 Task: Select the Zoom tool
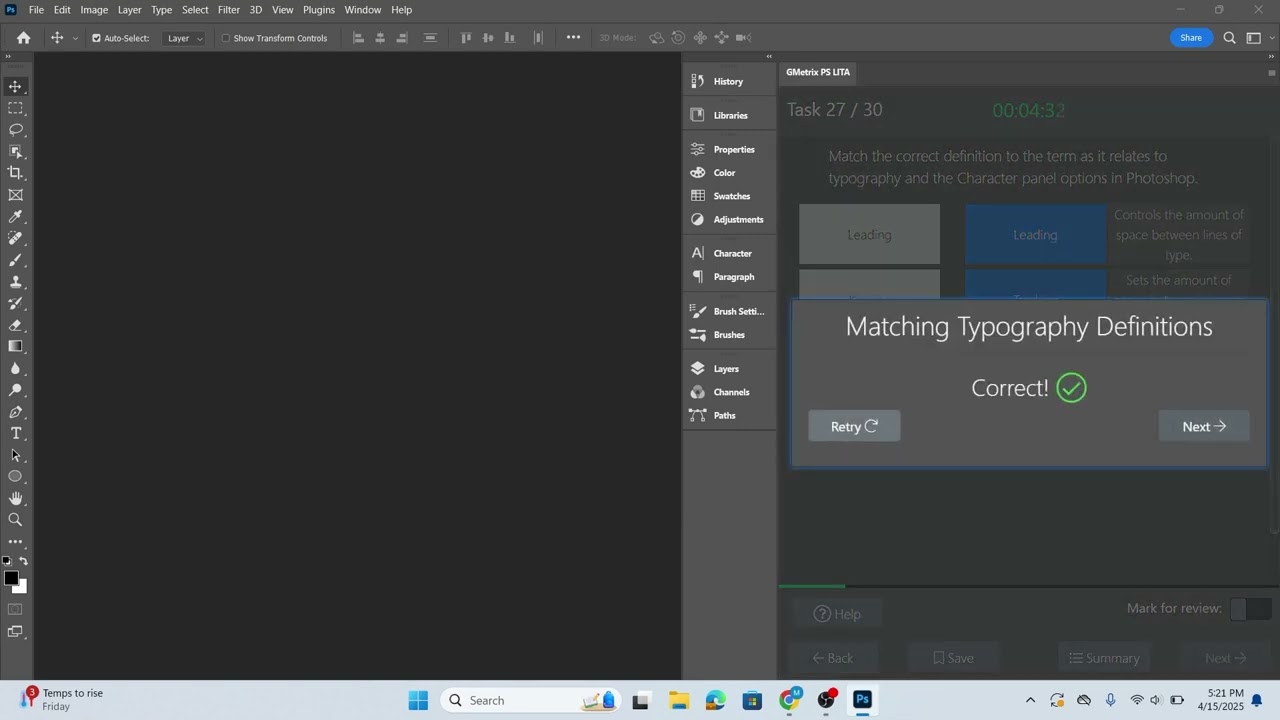15,520
